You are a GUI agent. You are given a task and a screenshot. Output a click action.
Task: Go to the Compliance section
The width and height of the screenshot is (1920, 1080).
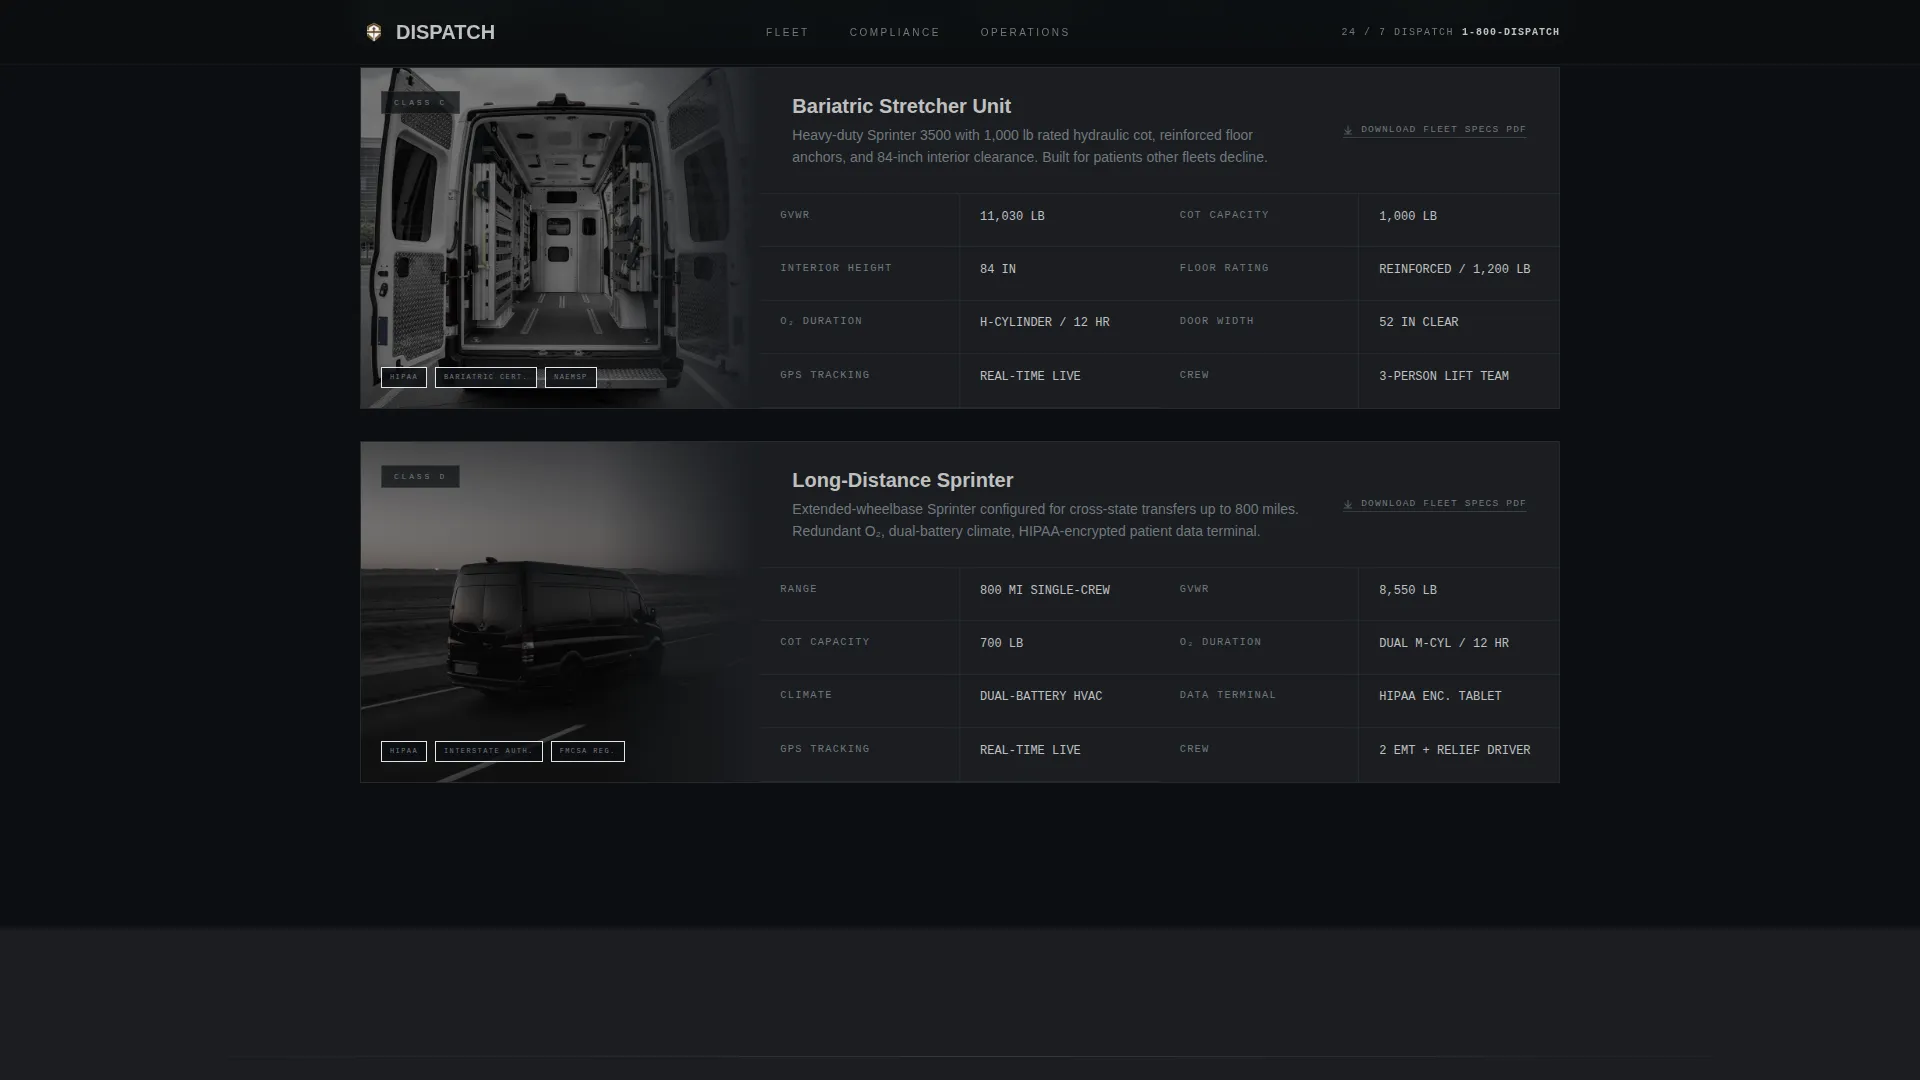[x=894, y=32]
